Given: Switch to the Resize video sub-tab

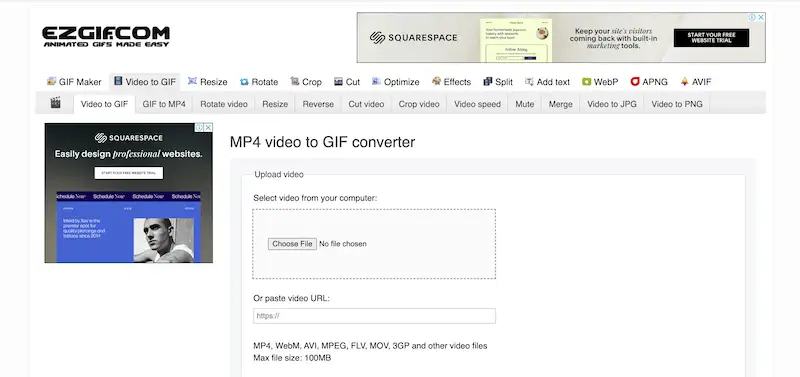Looking at the screenshot, I should [x=275, y=104].
